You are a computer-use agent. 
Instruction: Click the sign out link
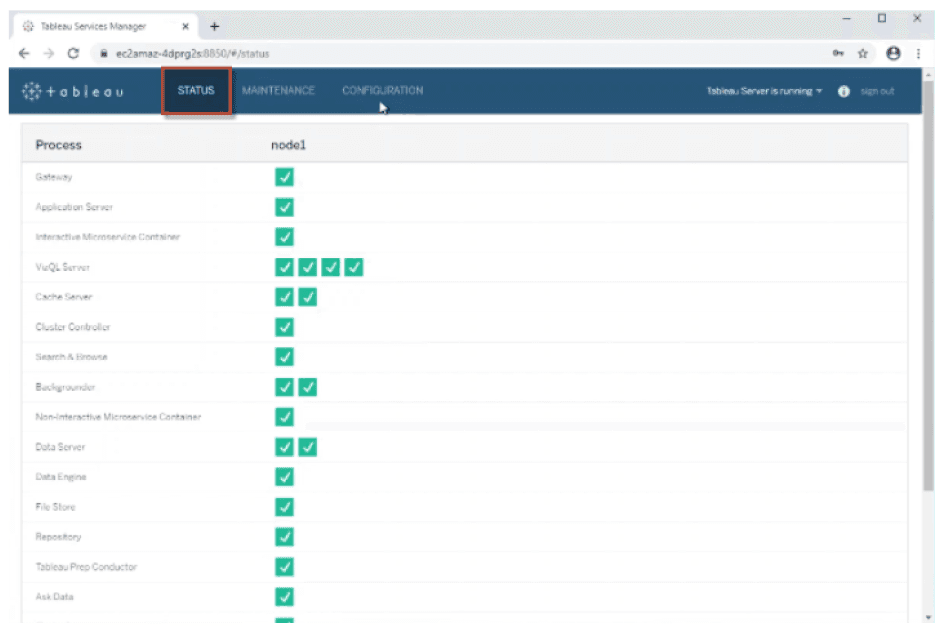coord(877,91)
